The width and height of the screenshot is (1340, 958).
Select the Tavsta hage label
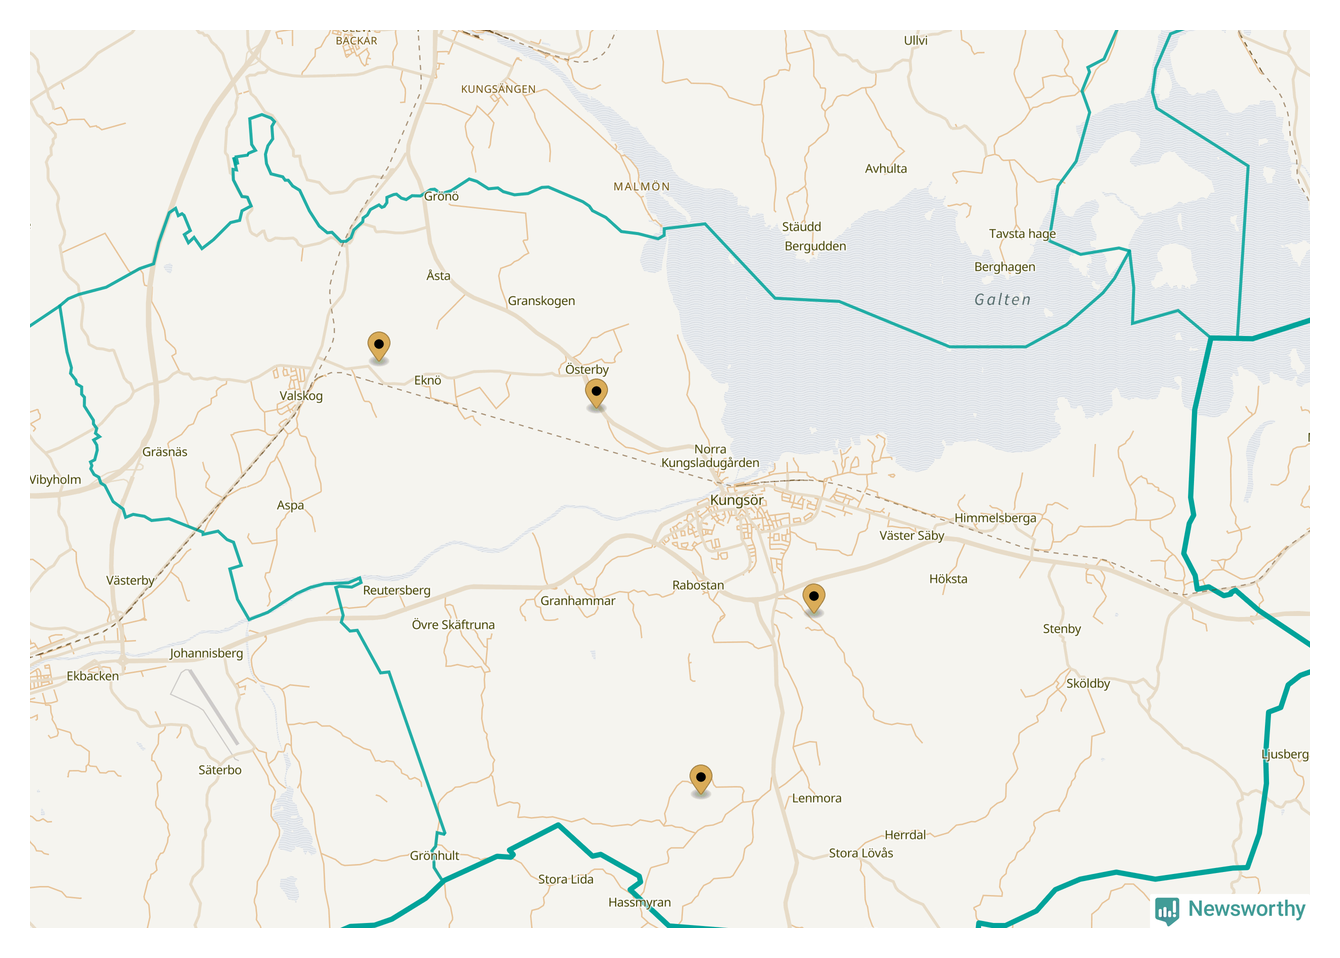point(1022,234)
